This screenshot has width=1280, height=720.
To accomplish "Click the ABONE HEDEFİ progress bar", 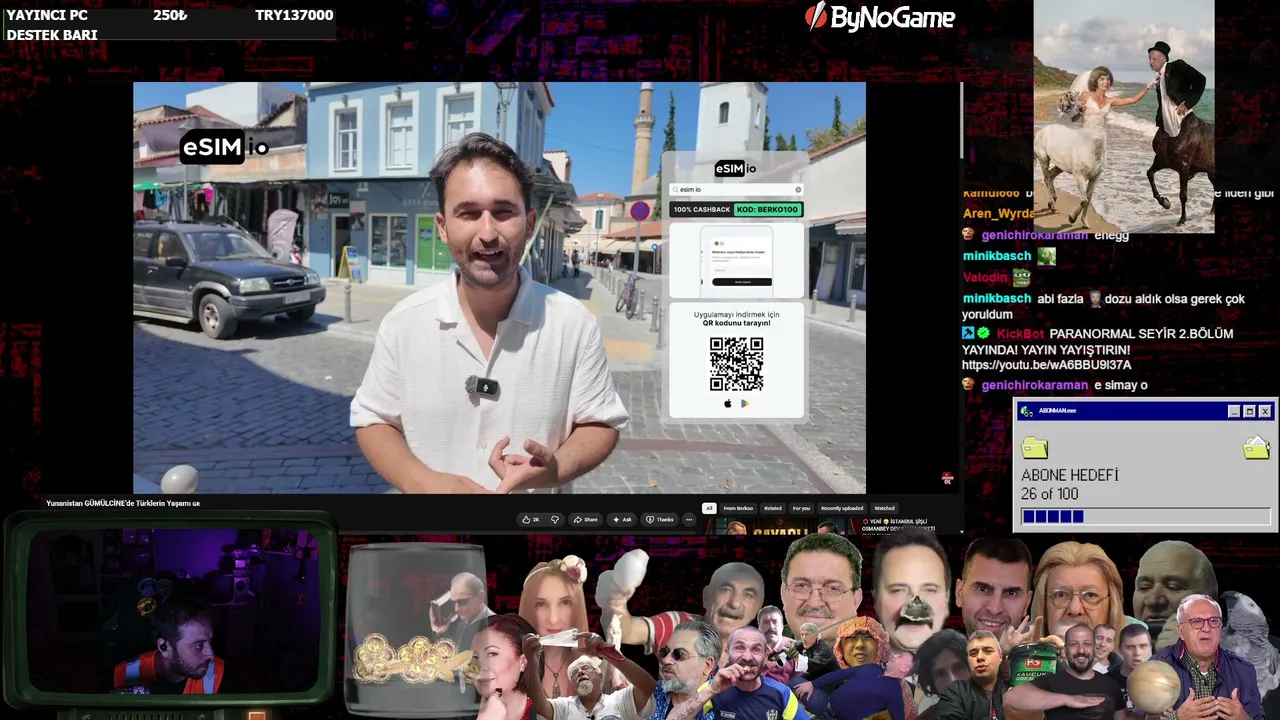I will point(1145,516).
